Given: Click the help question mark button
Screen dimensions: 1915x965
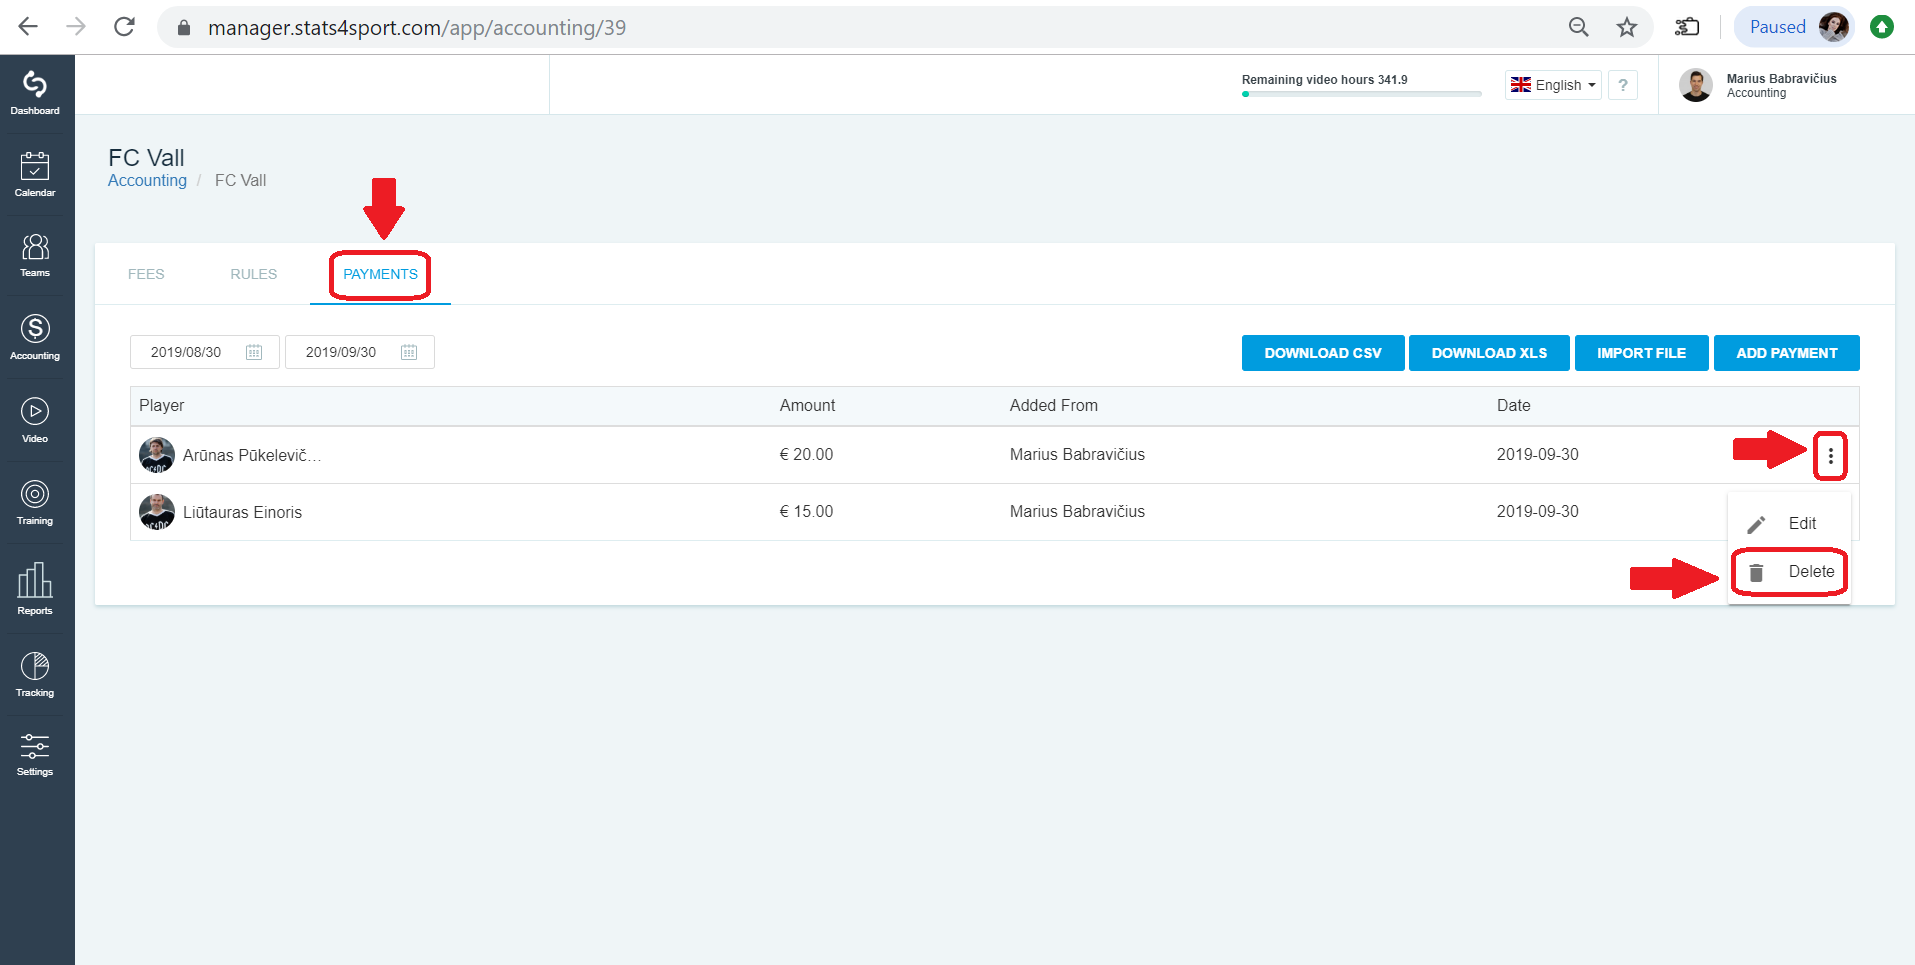Looking at the screenshot, I should tap(1623, 85).
